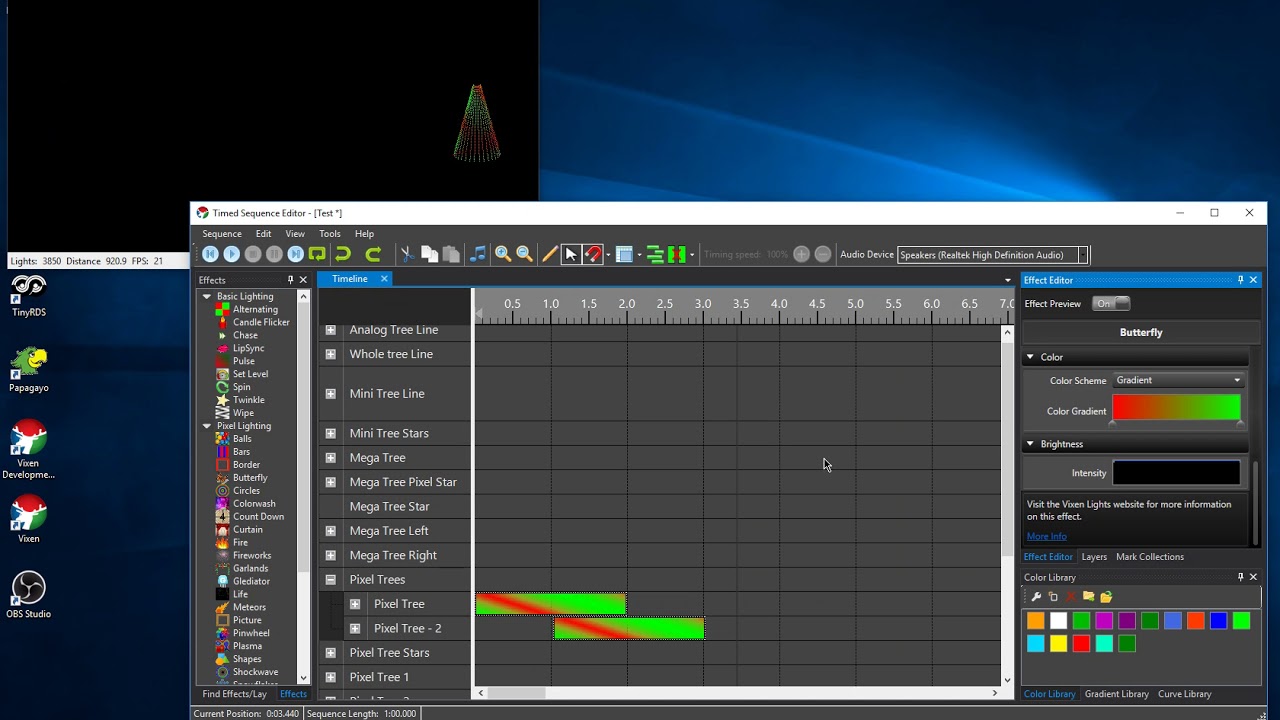
Task: Click the green align effects icon
Action: [x=655, y=254]
